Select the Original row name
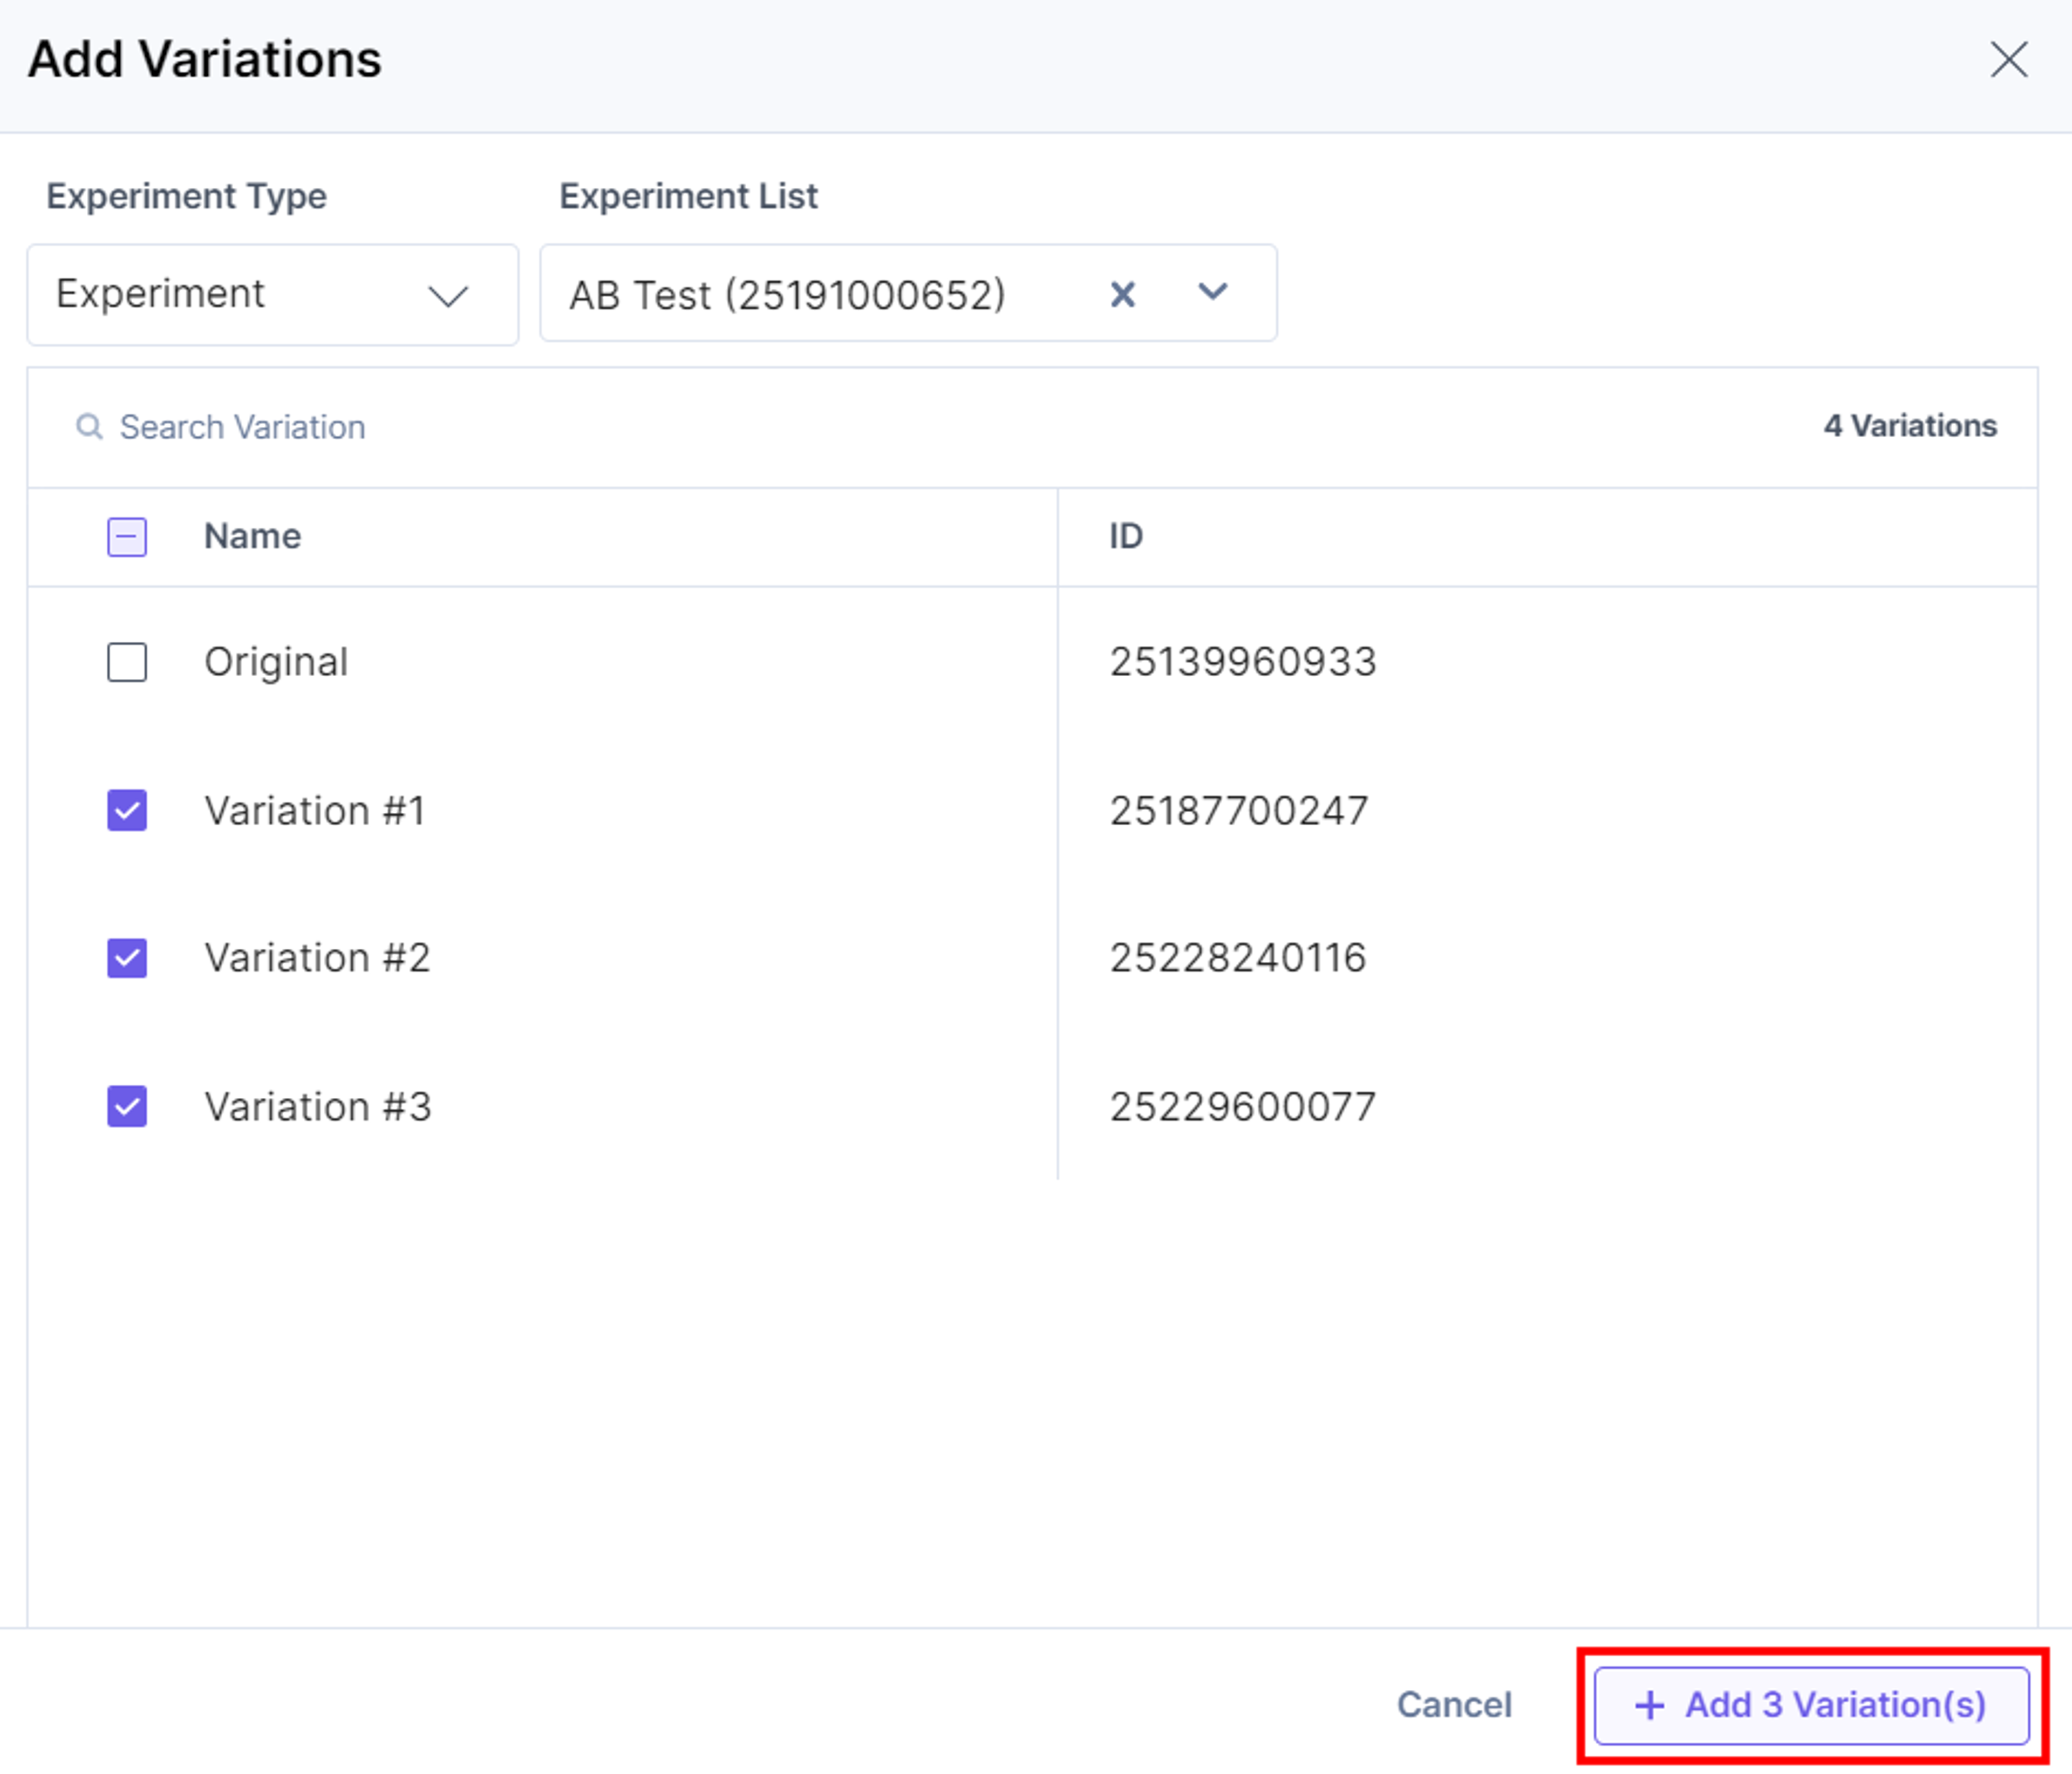This screenshot has width=2072, height=1774. pyautogui.click(x=276, y=662)
